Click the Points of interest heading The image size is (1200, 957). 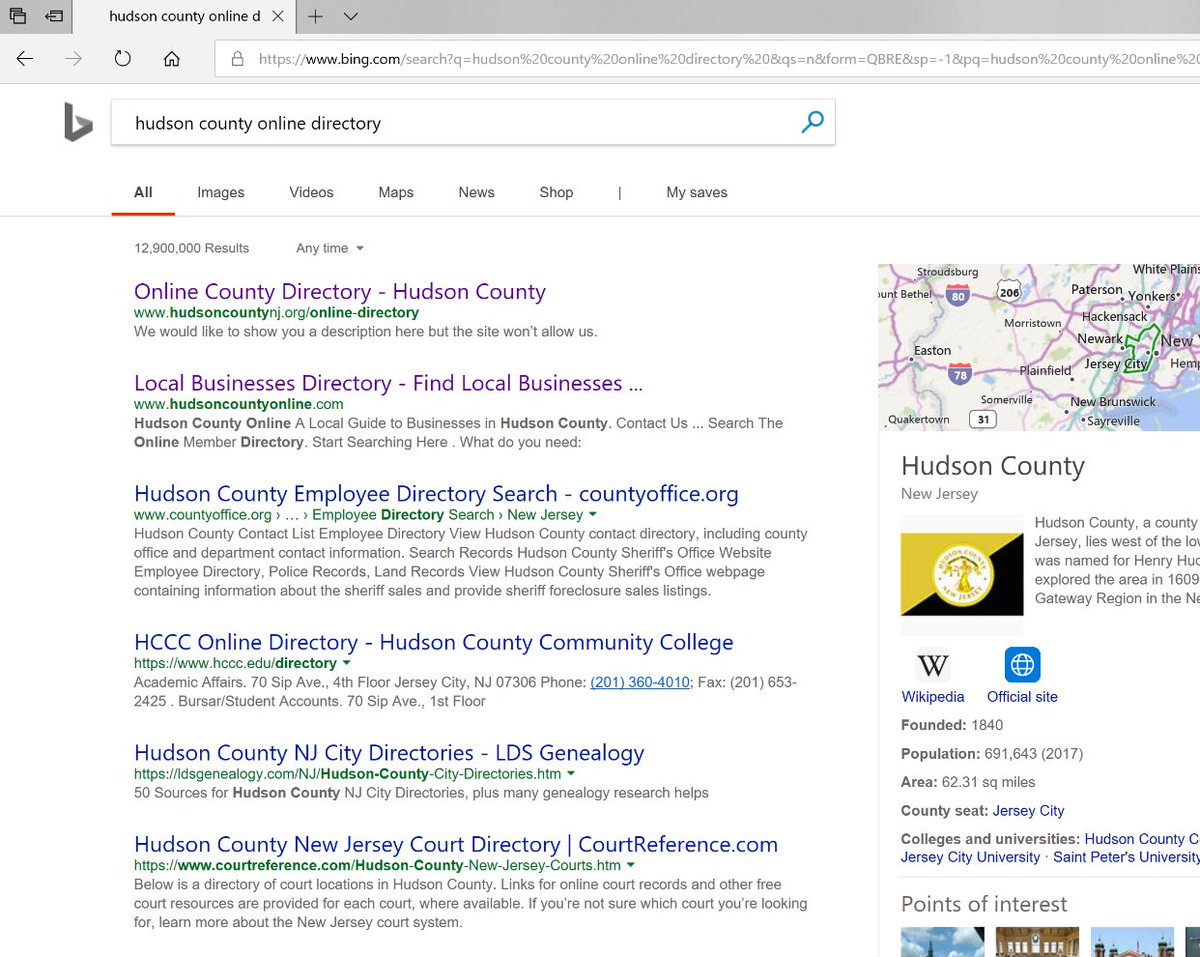[984, 904]
